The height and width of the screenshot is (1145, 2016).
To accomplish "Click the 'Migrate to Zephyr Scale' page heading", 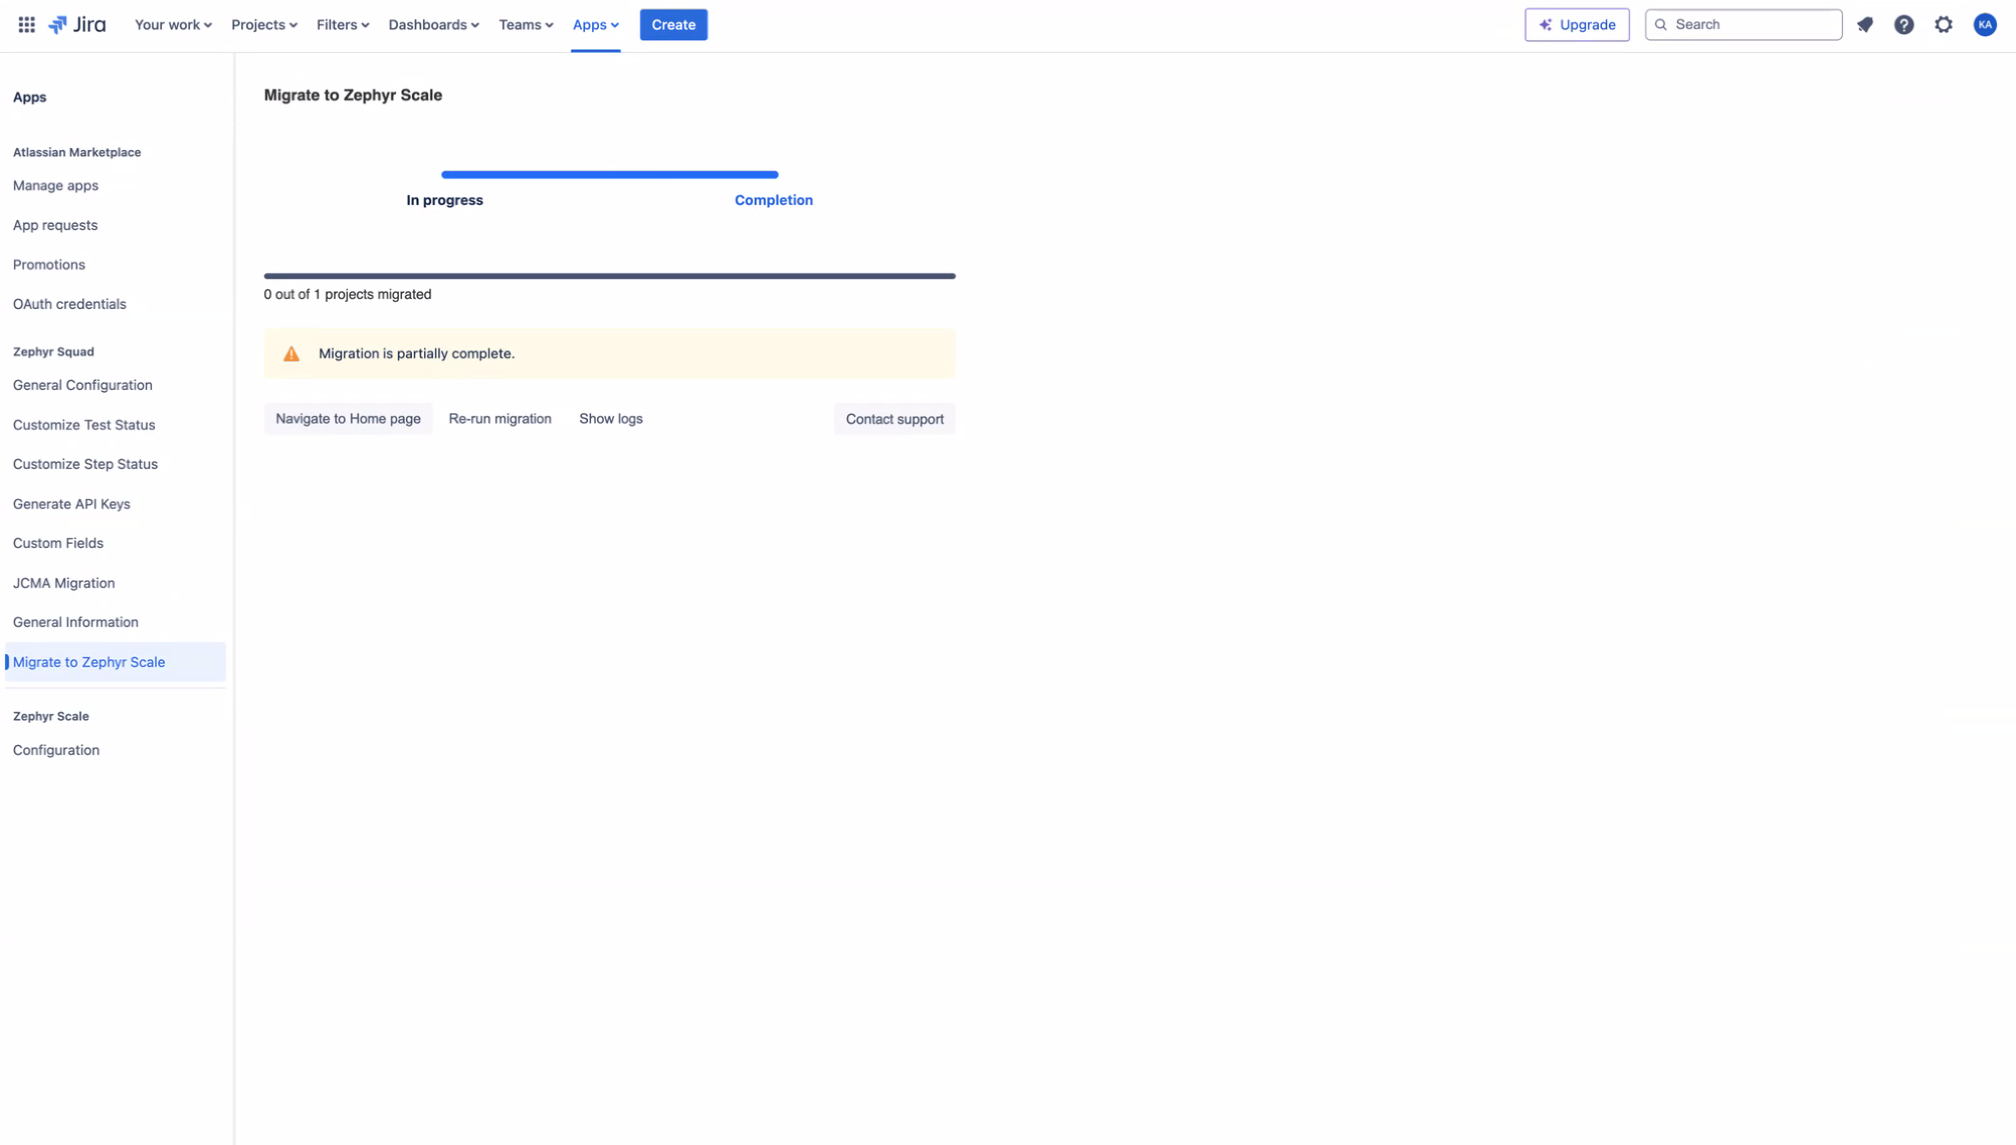I will point(353,96).
